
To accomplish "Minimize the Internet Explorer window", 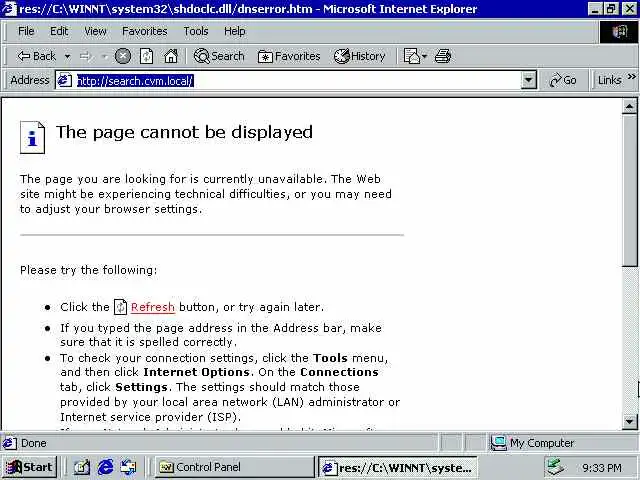I will point(595,9).
